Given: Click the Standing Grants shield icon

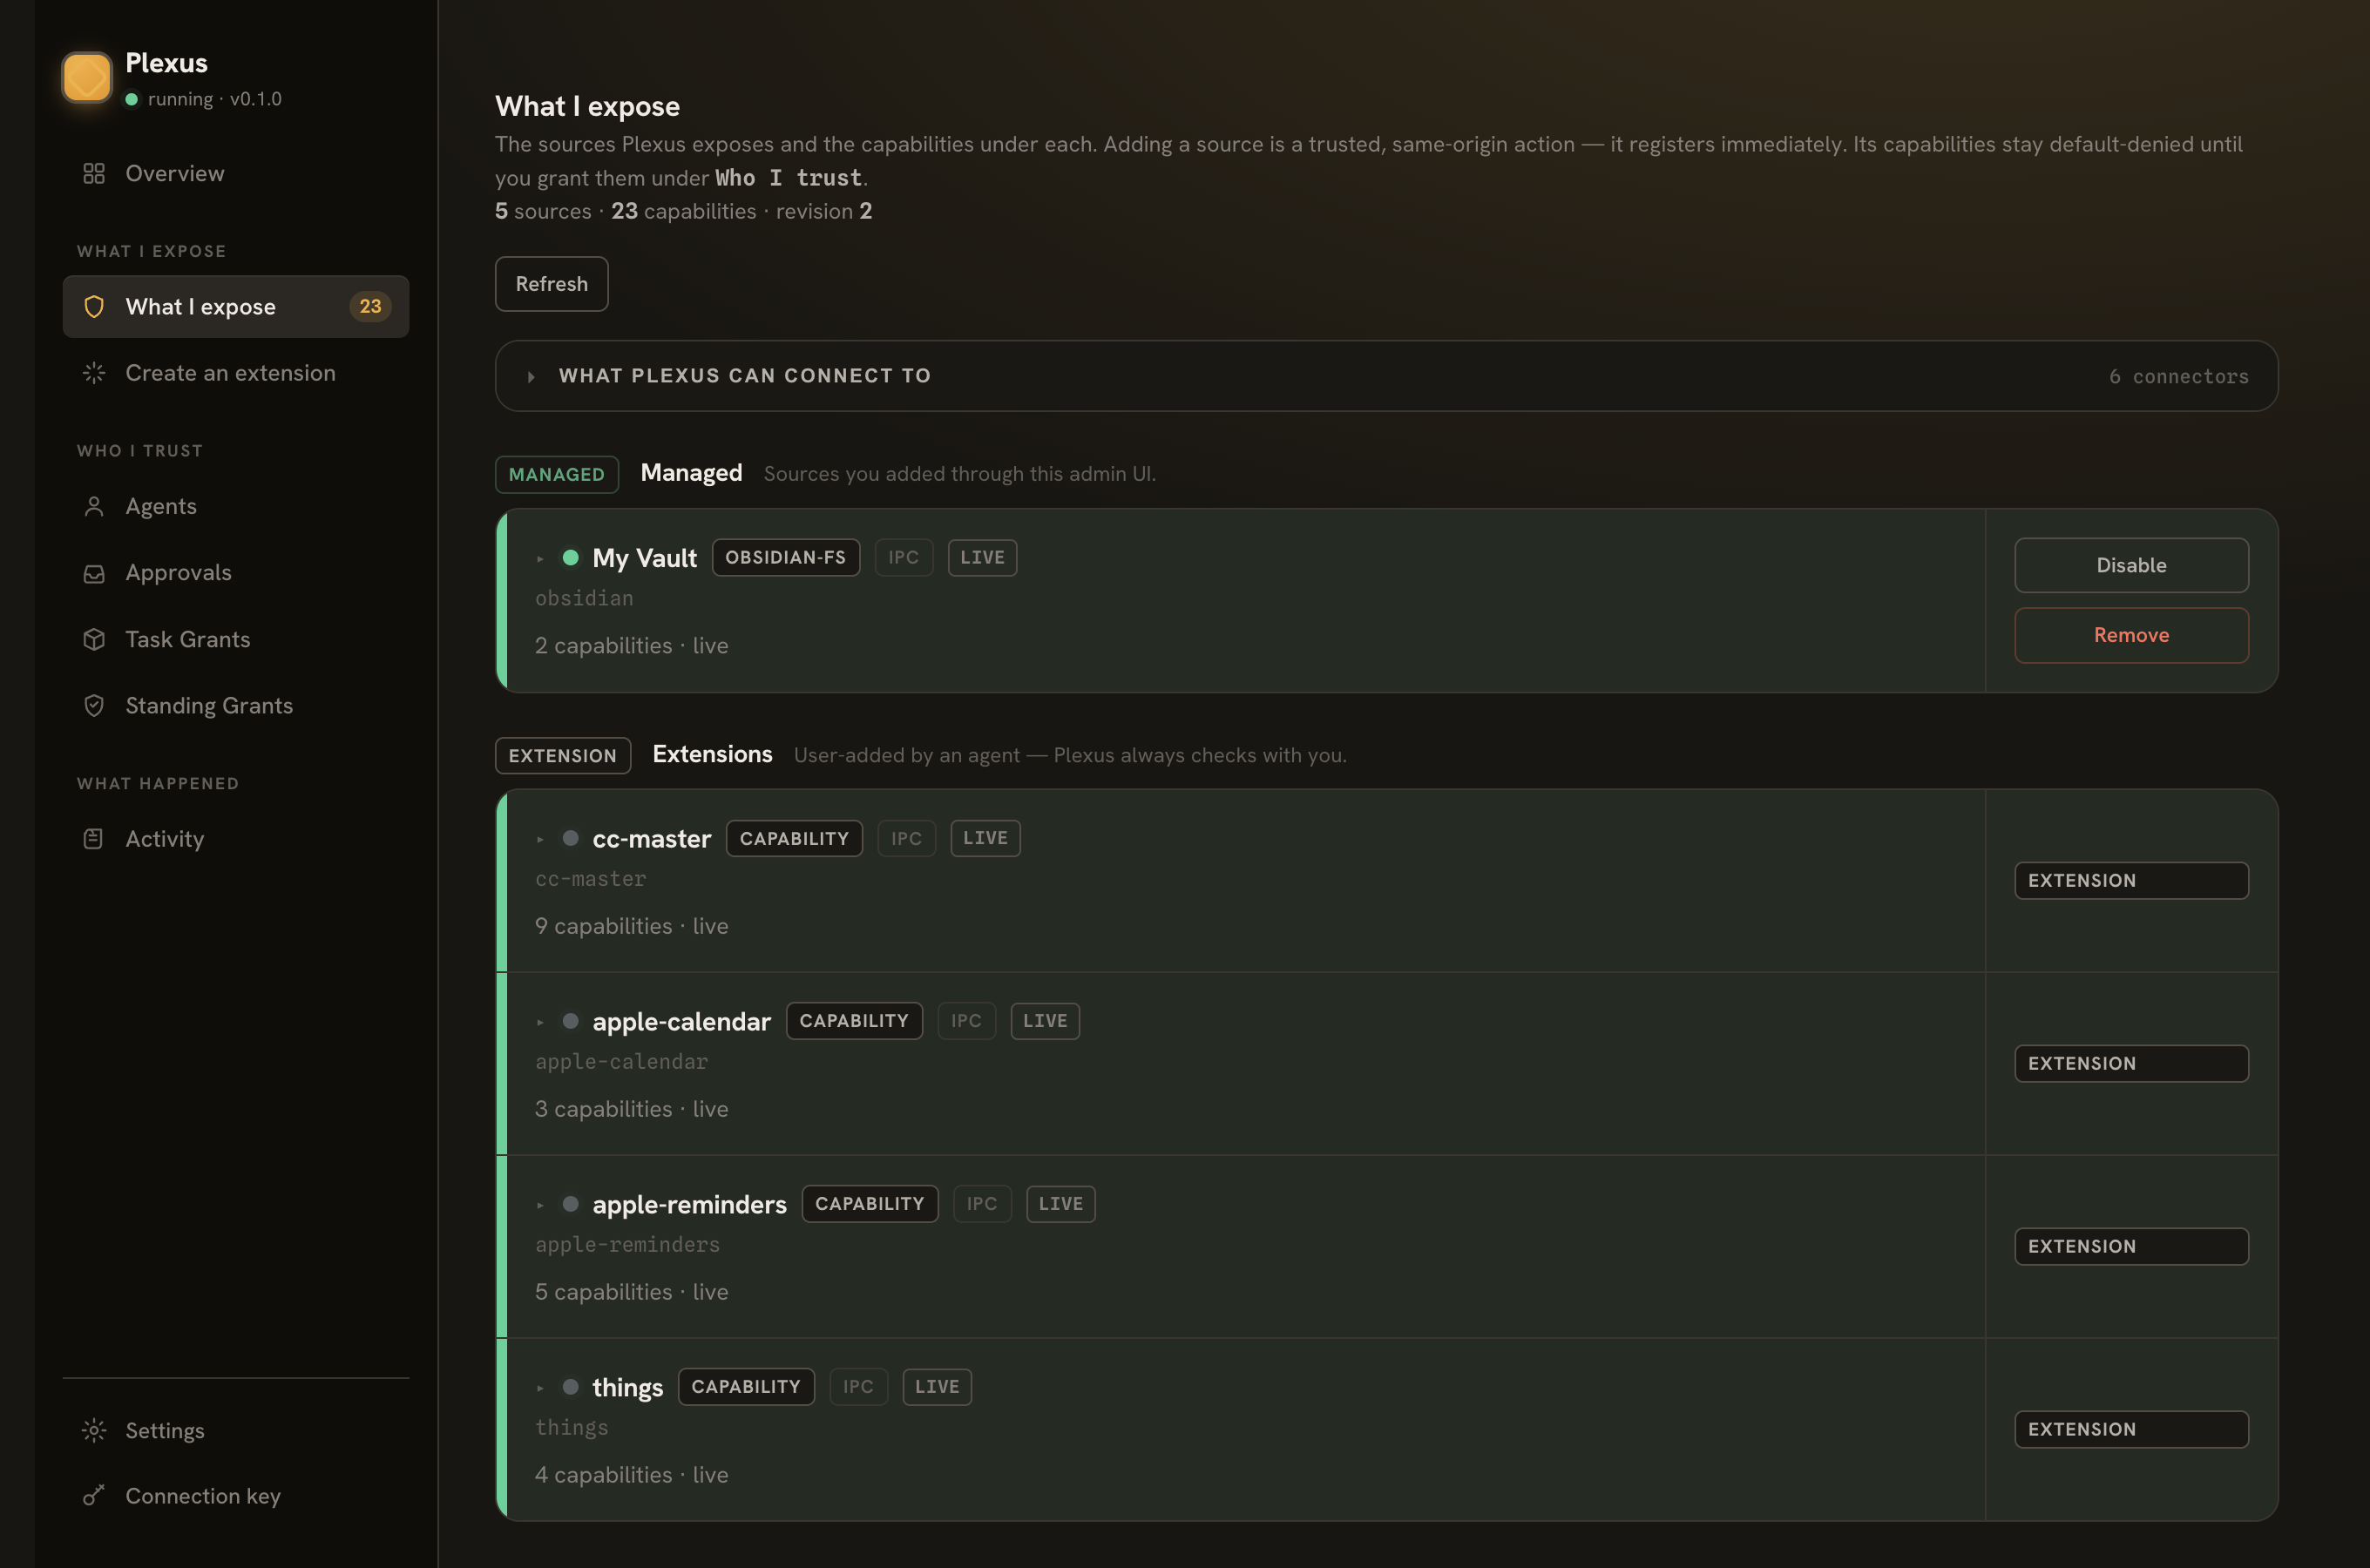Looking at the screenshot, I should pyautogui.click(x=94, y=706).
